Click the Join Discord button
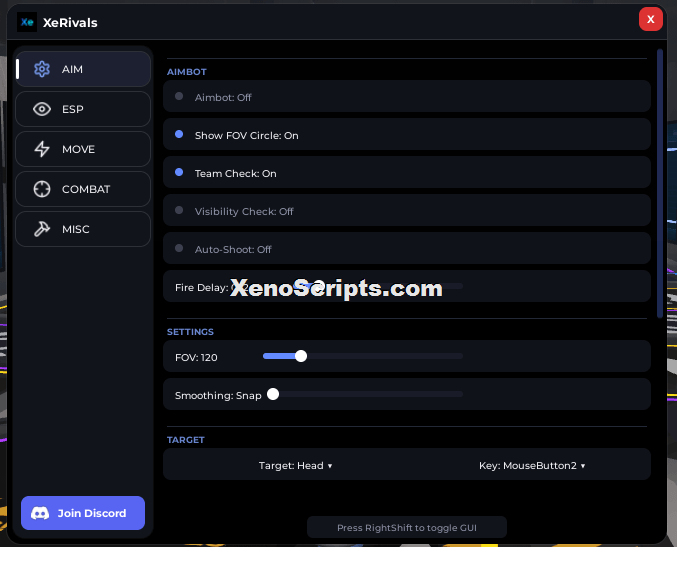The height and width of the screenshot is (577, 677). 83,513
